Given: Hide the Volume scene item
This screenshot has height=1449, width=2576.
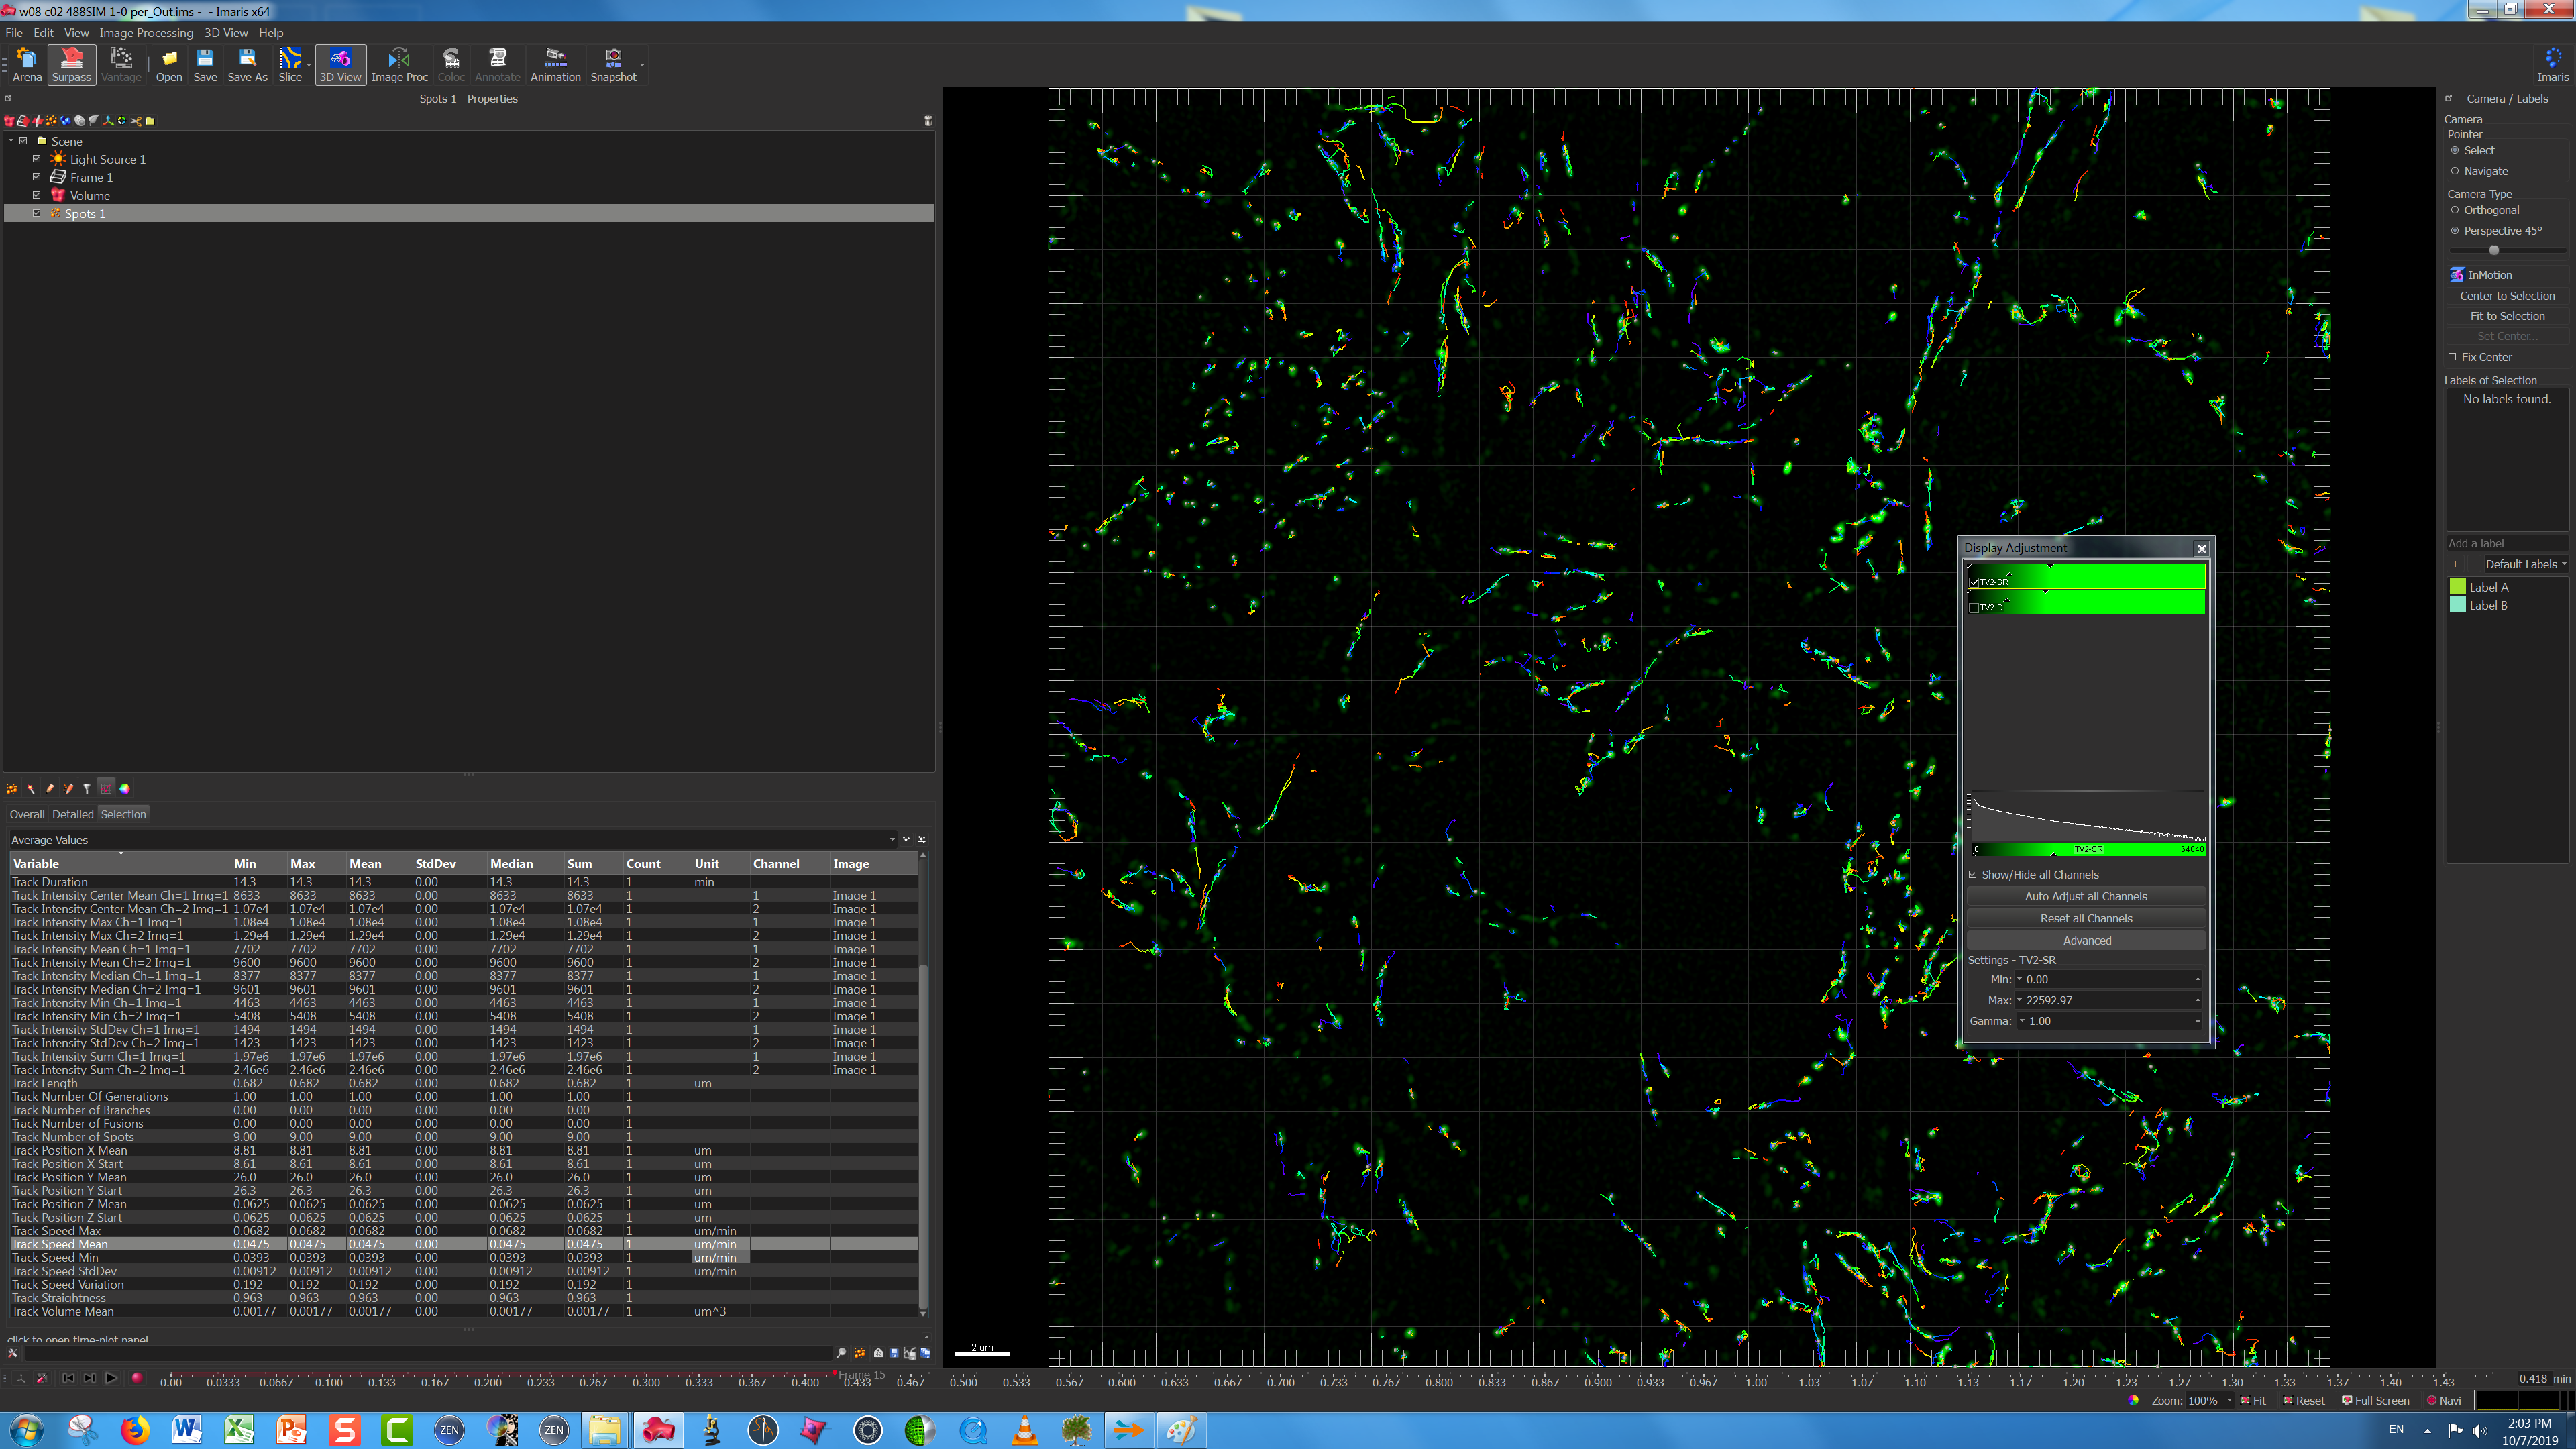Looking at the screenshot, I should [x=37, y=195].
